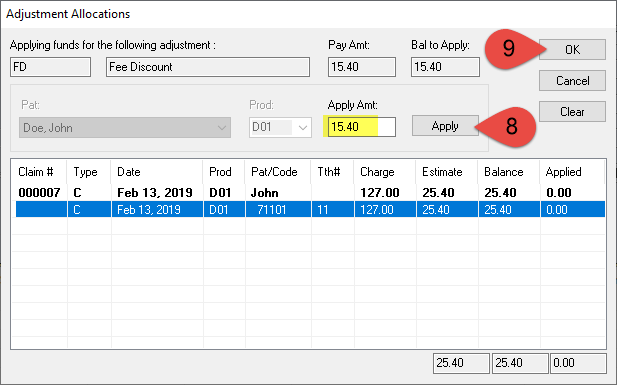Click bold charge 127.00 in claim row
This screenshot has width=617, height=385.
[380, 193]
